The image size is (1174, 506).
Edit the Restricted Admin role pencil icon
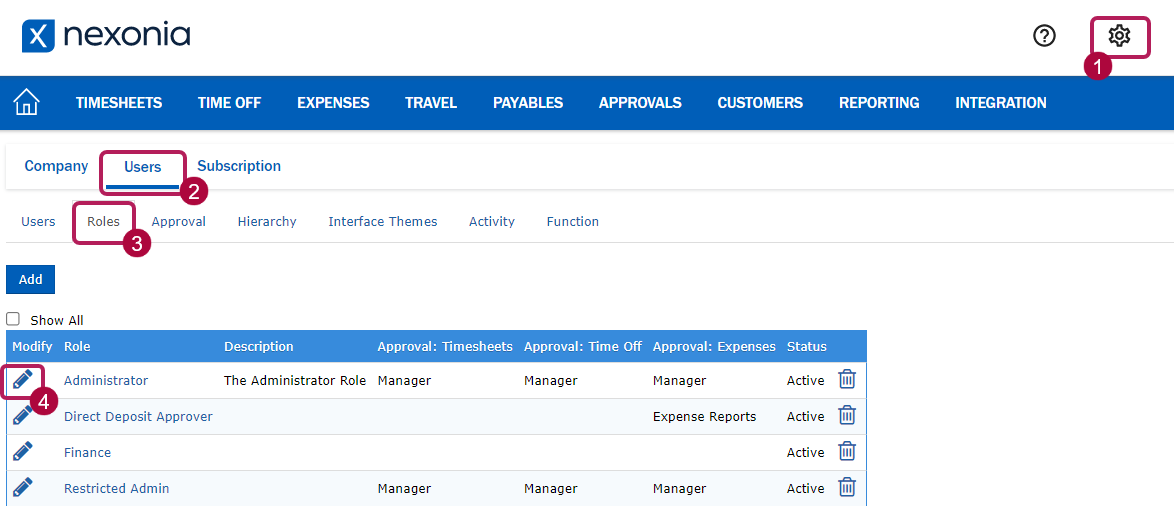(23, 487)
